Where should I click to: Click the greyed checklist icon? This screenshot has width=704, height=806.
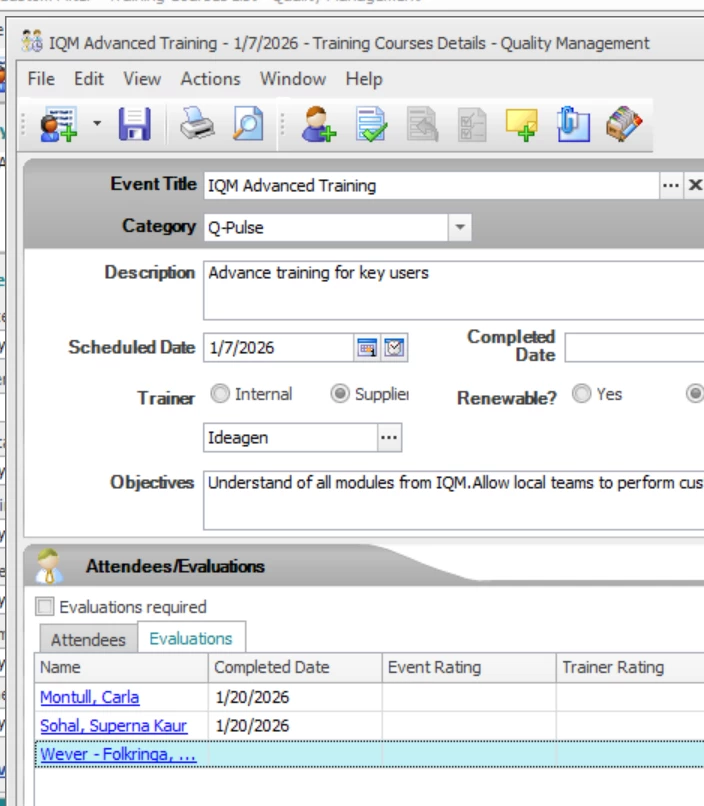(472, 124)
